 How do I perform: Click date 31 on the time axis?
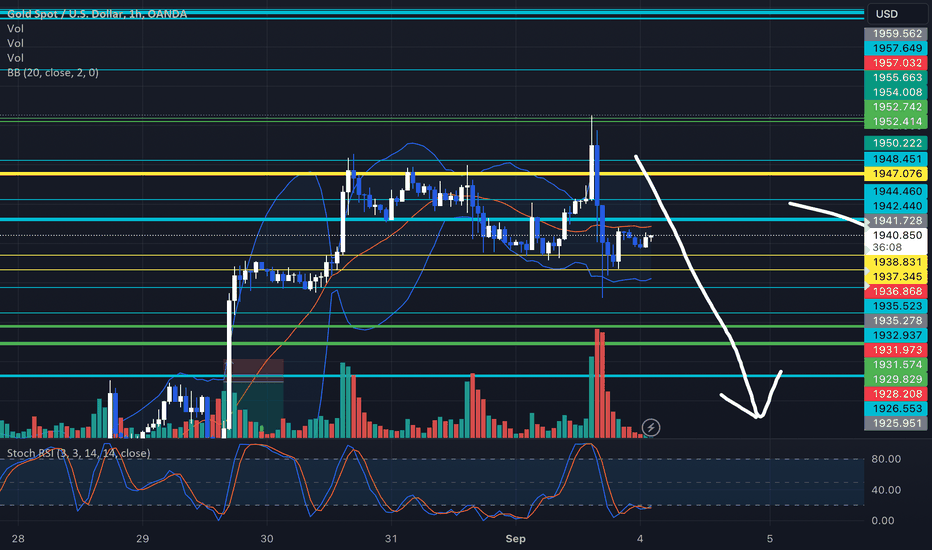tap(391, 539)
